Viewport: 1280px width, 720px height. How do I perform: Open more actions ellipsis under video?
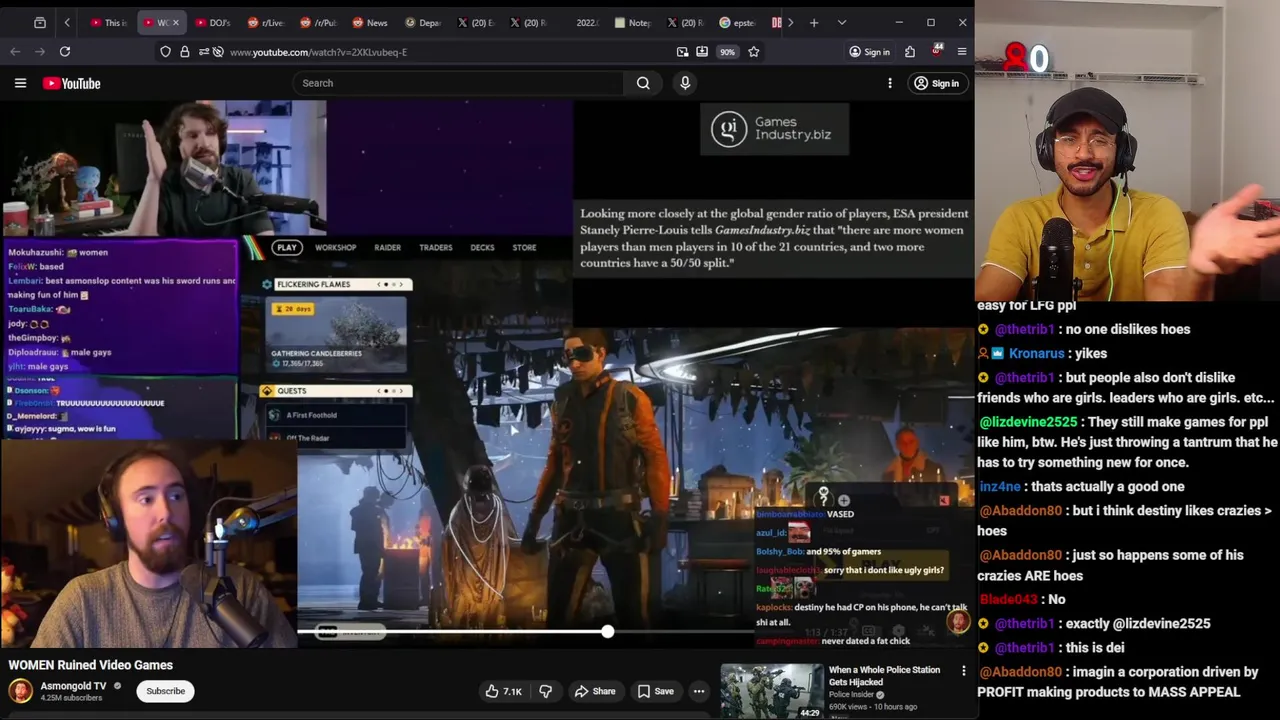pyautogui.click(x=699, y=691)
